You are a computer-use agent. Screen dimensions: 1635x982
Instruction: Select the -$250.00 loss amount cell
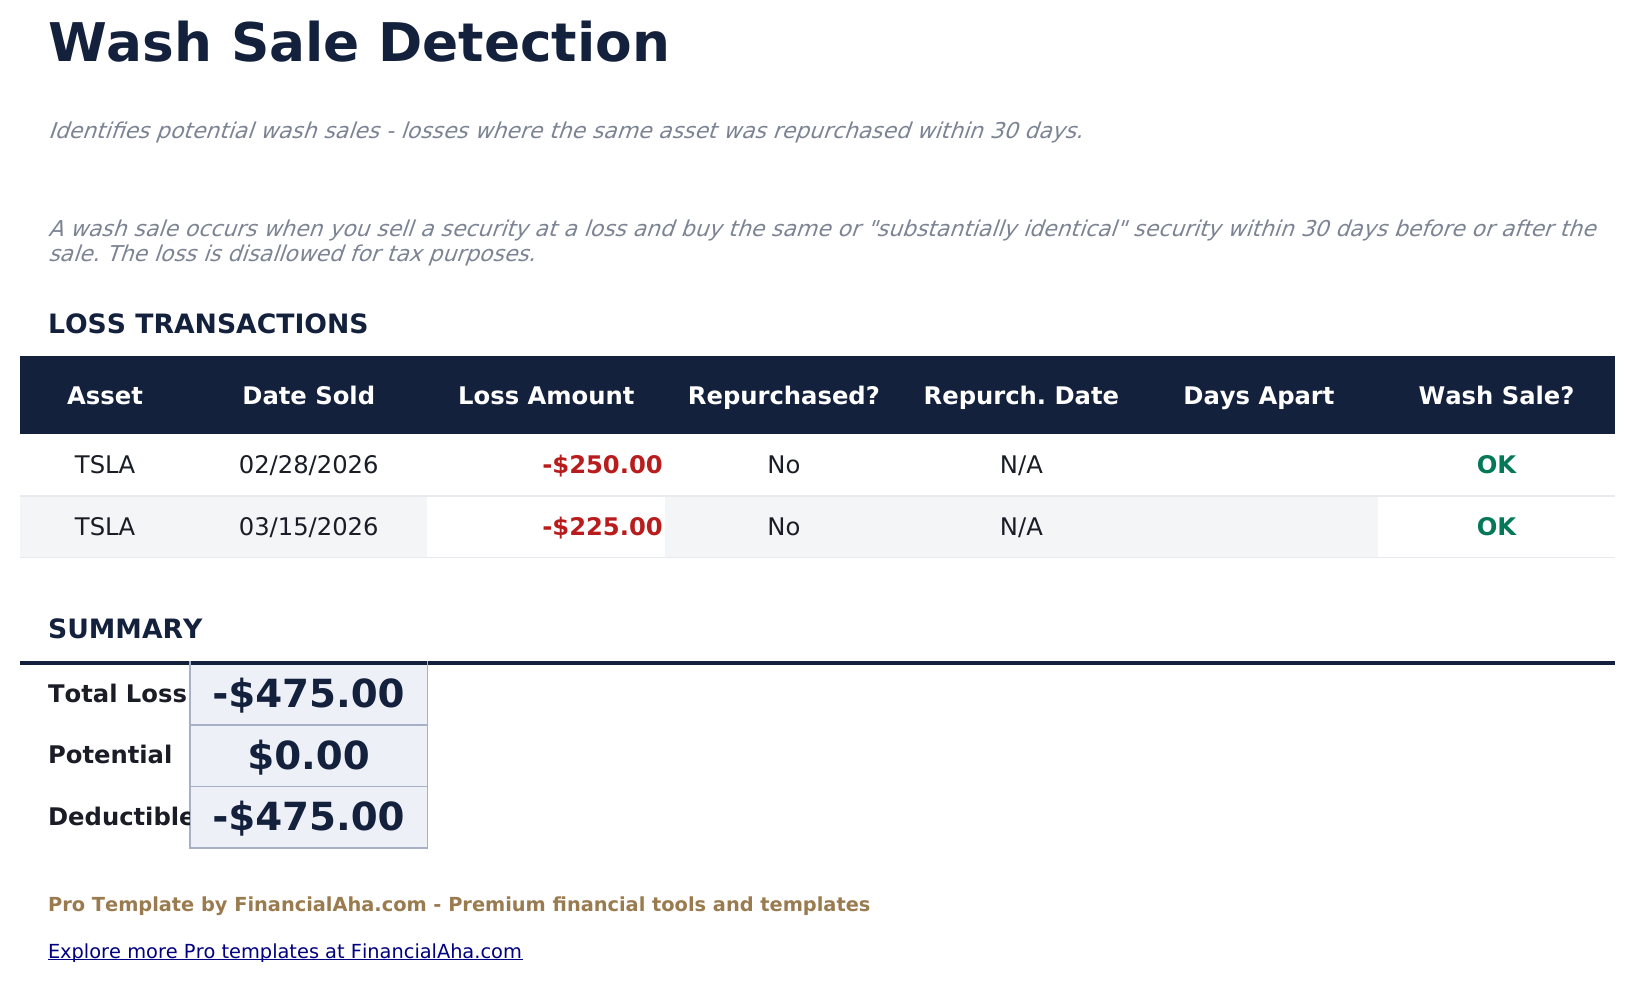(600, 464)
